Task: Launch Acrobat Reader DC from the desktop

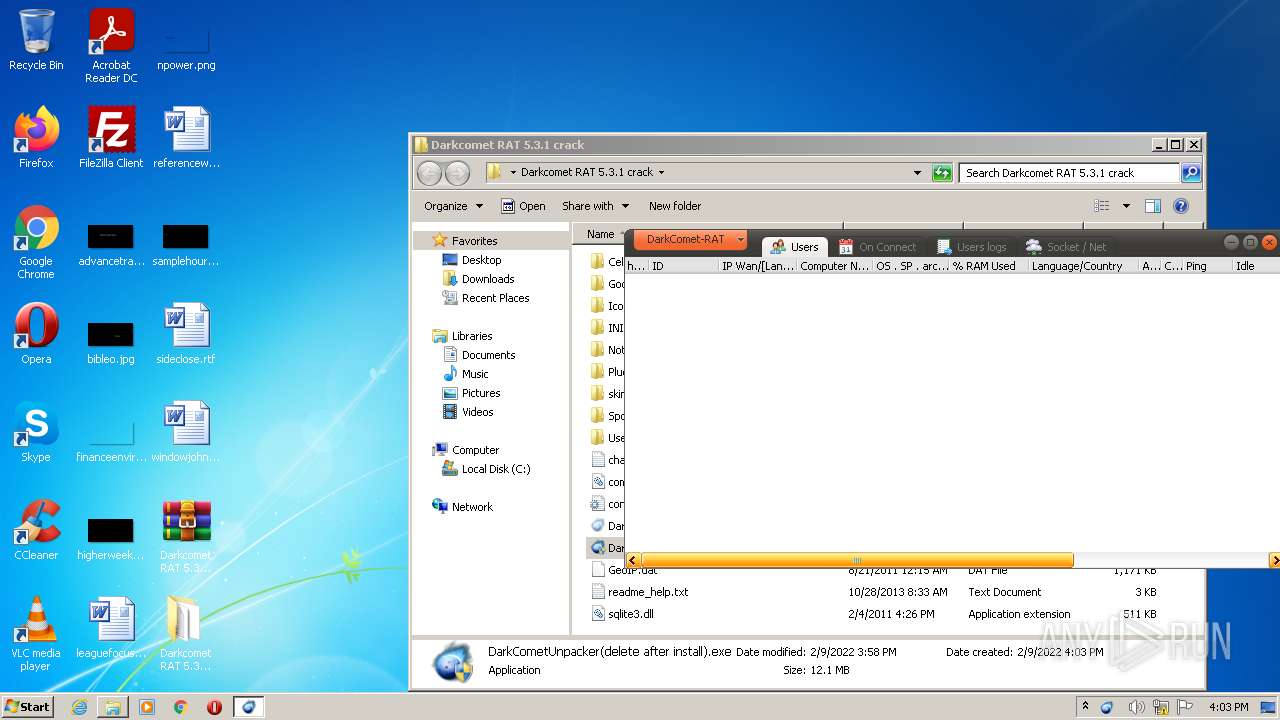Action: (x=111, y=46)
